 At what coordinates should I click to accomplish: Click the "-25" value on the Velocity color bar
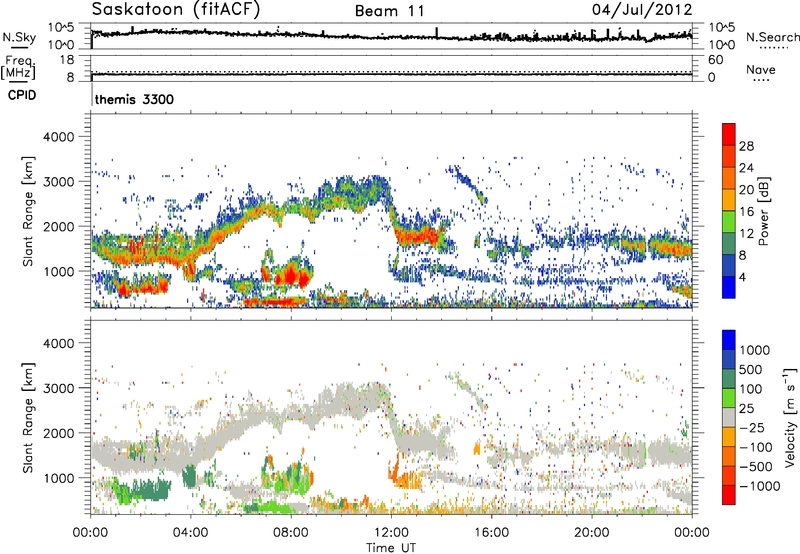(x=752, y=428)
